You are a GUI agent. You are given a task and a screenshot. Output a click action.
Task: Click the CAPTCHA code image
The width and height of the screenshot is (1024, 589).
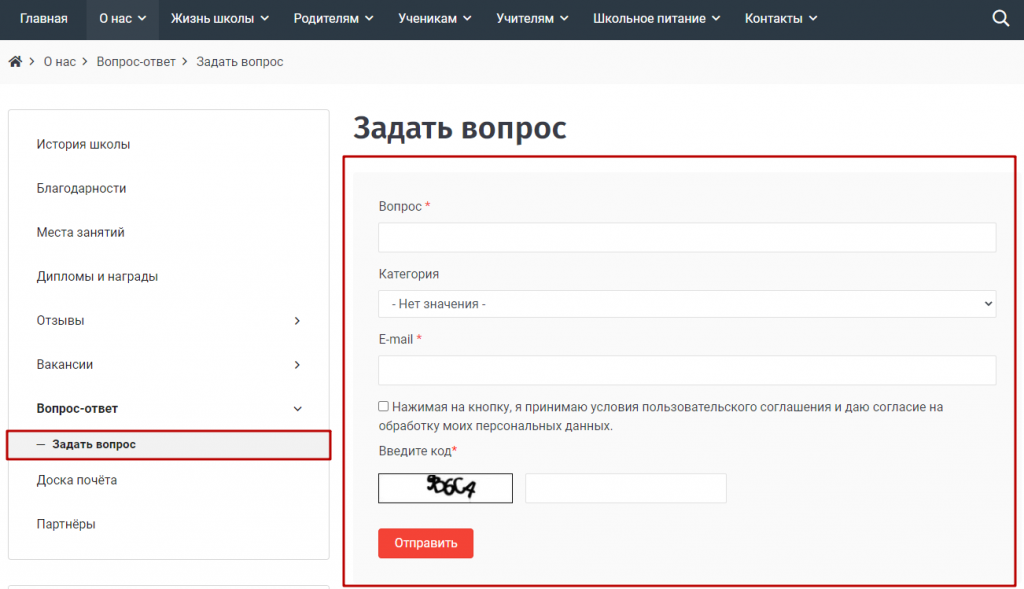[445, 488]
